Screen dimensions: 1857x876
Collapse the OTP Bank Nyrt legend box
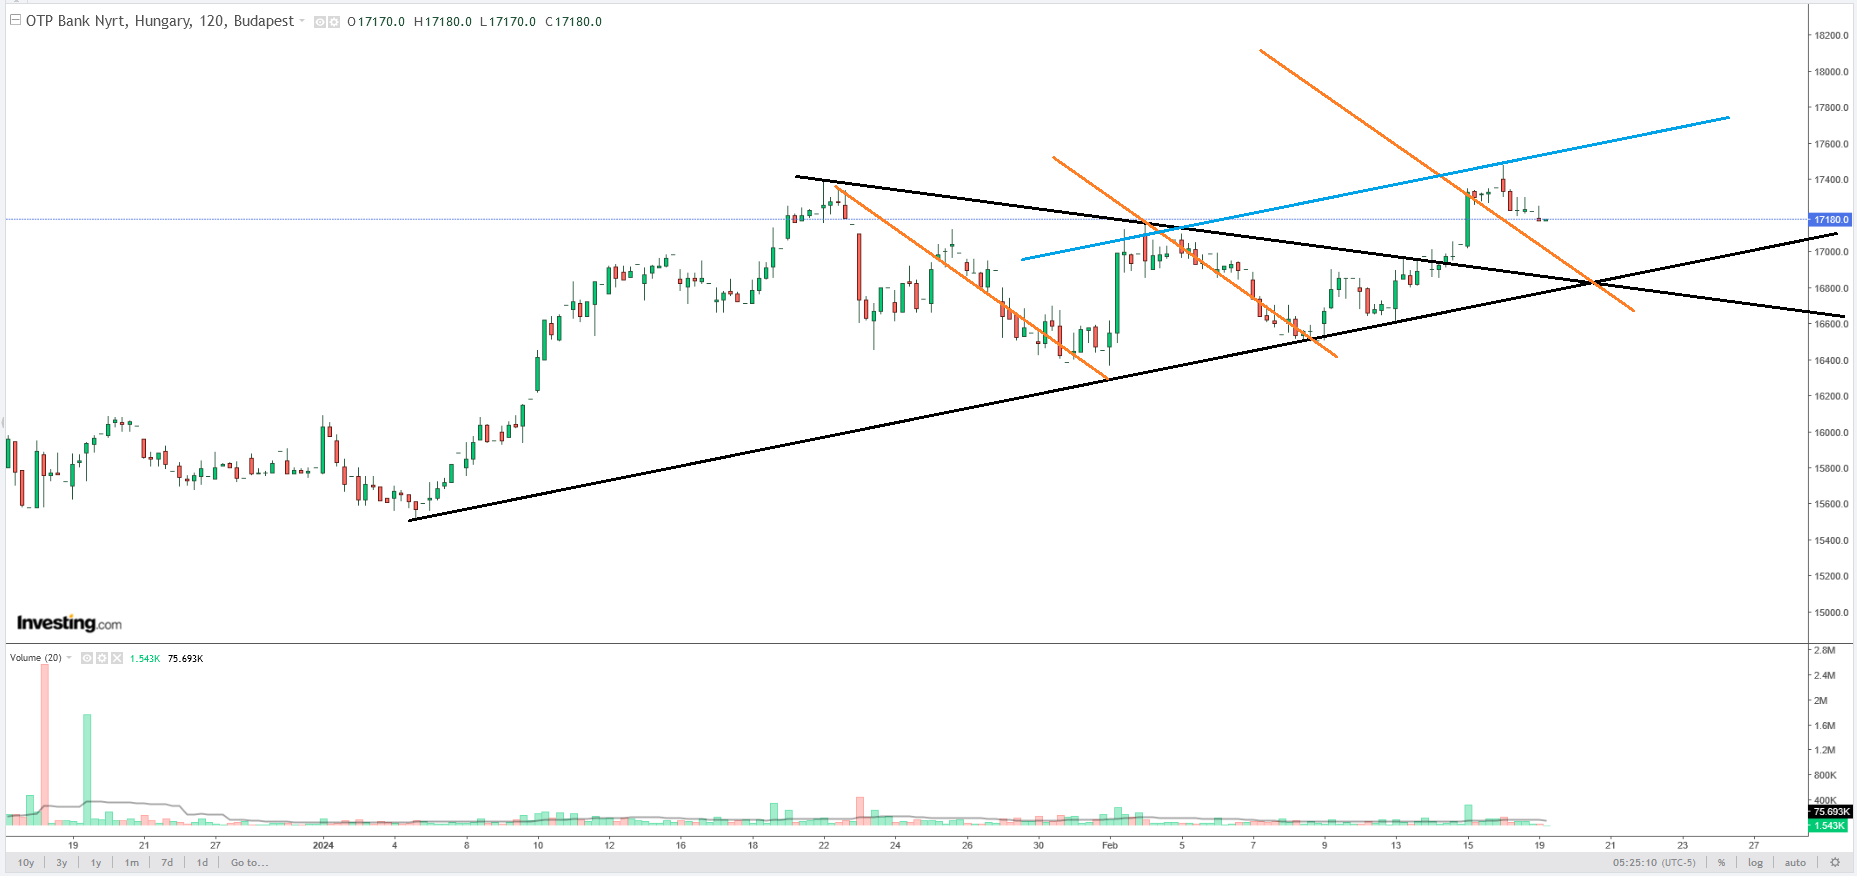15,20
